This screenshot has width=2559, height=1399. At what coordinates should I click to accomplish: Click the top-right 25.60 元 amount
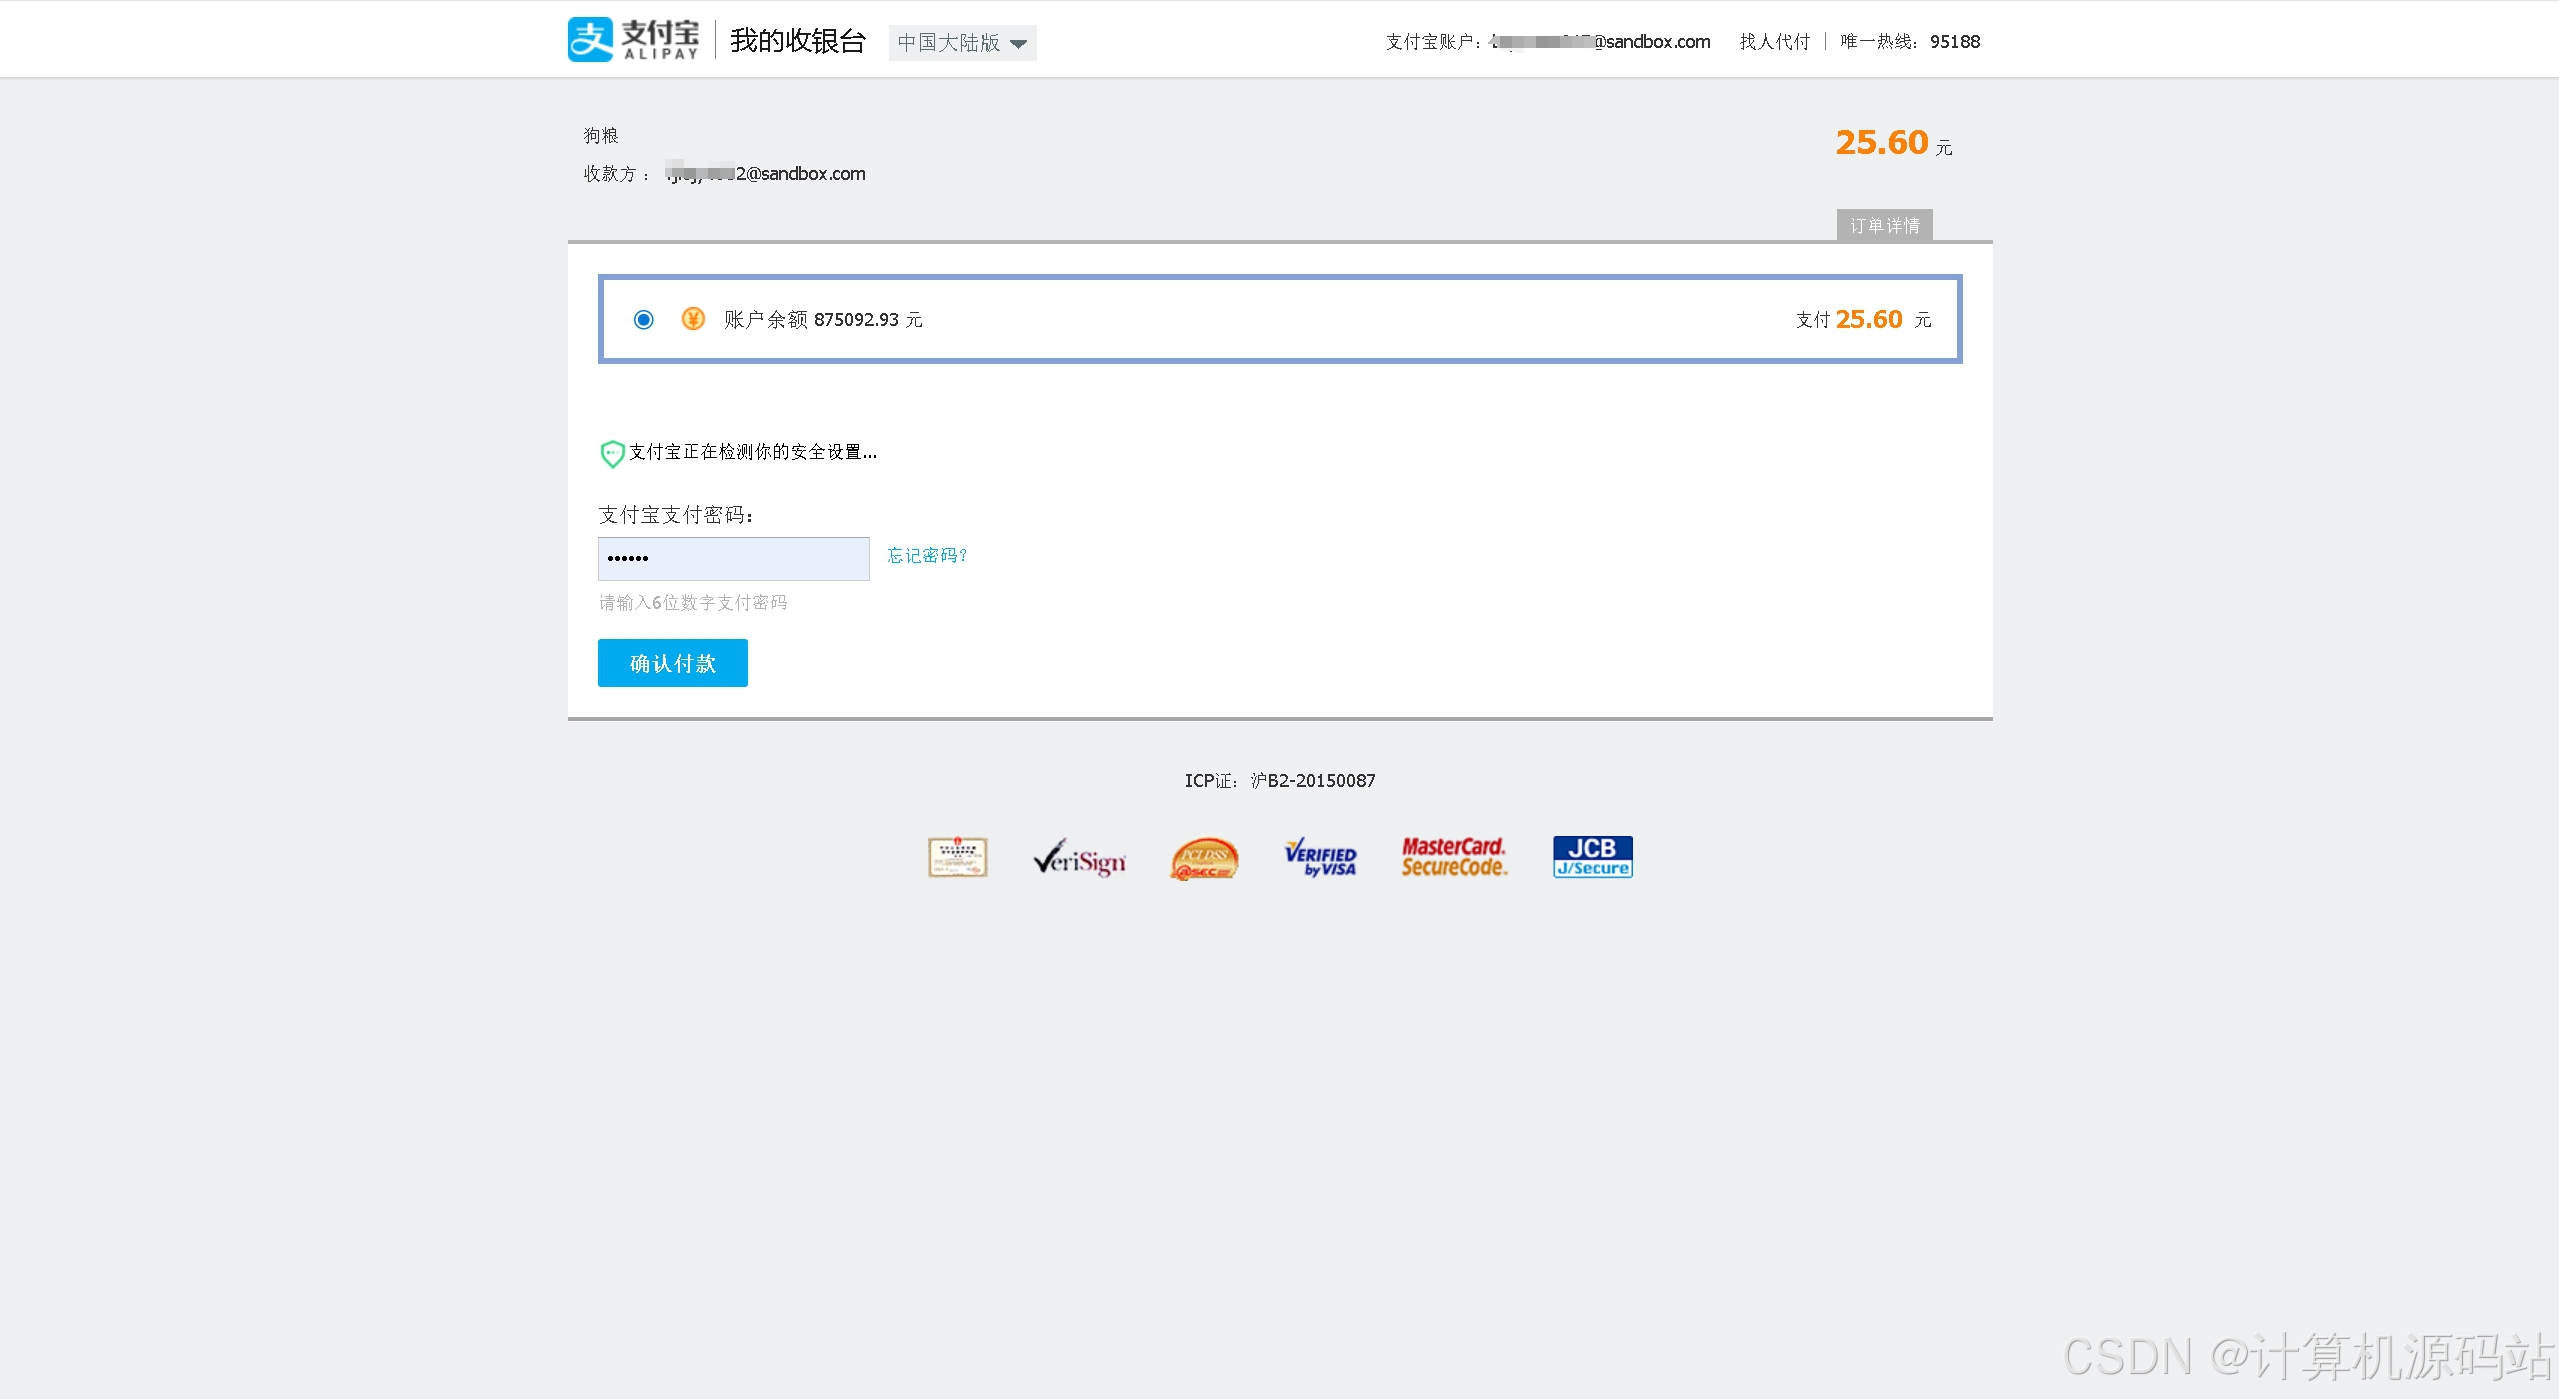pyautogui.click(x=1894, y=143)
